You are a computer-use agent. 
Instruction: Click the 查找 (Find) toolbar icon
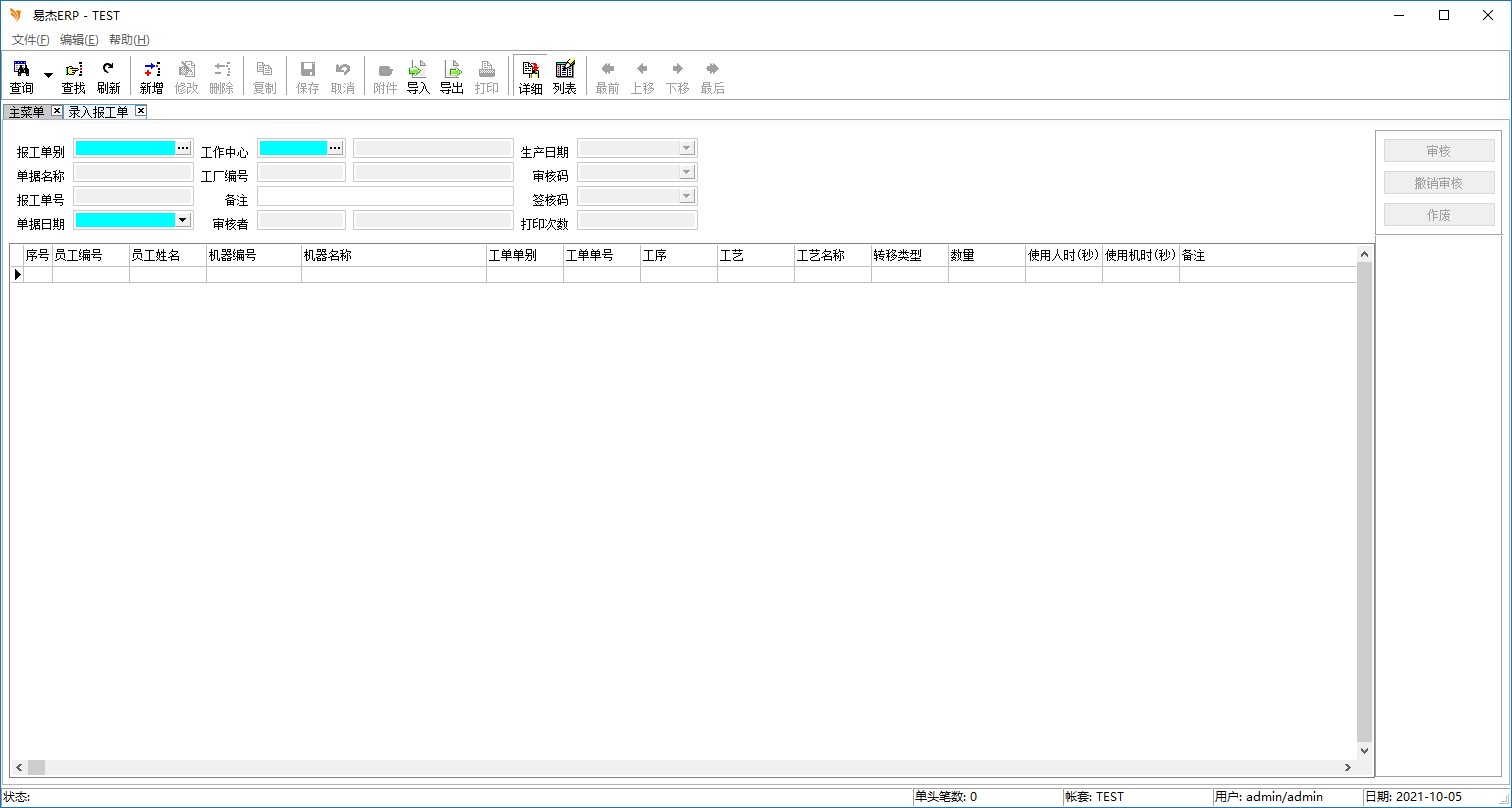click(74, 76)
